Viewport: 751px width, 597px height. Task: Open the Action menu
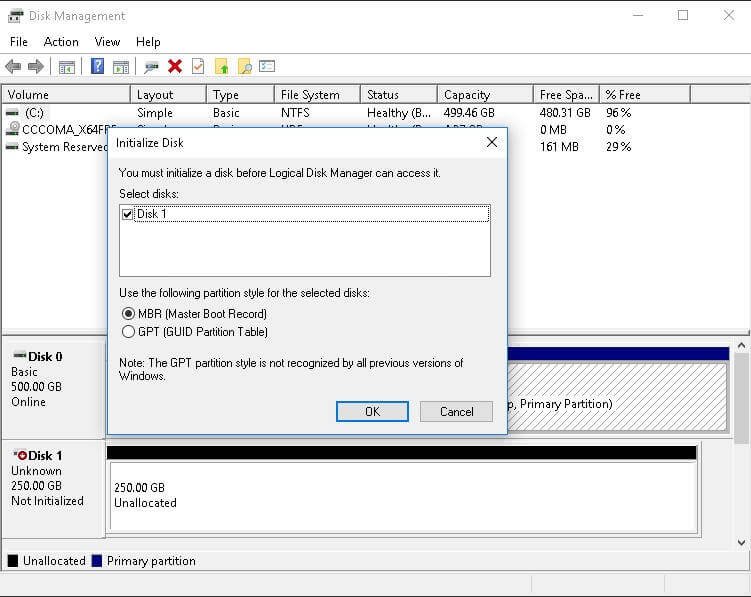61,42
